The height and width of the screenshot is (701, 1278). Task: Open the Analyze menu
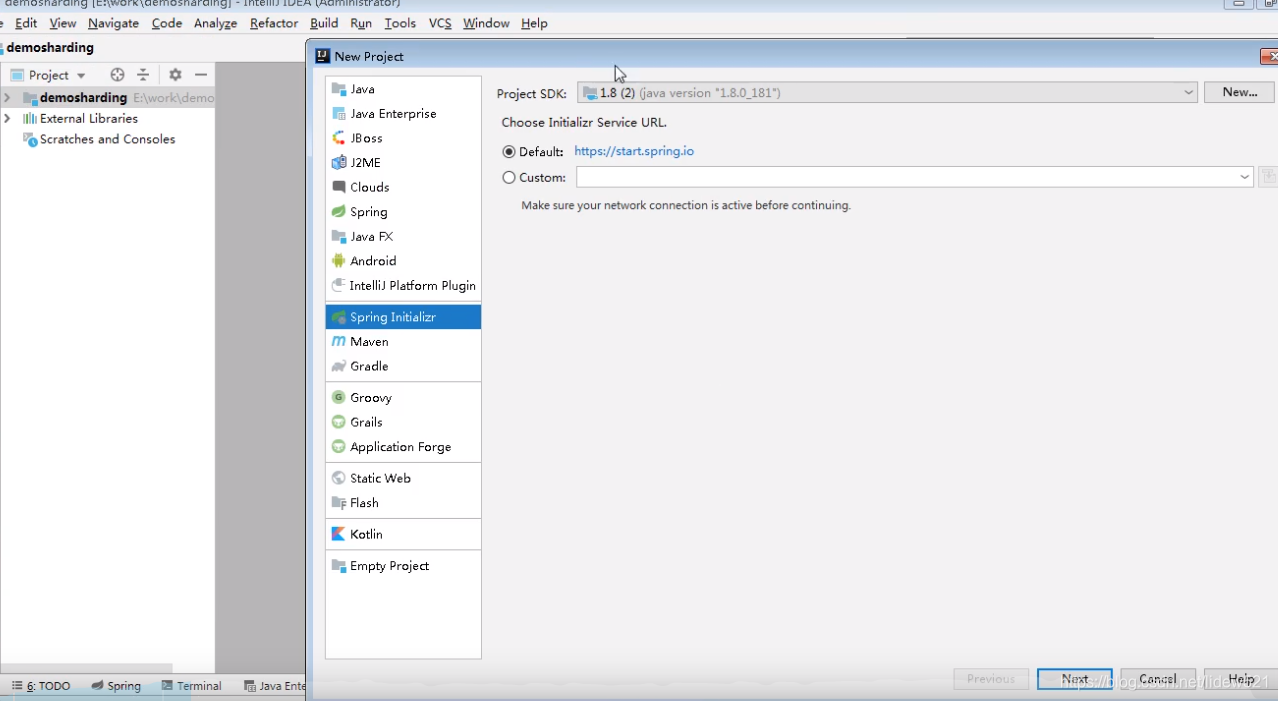click(216, 23)
